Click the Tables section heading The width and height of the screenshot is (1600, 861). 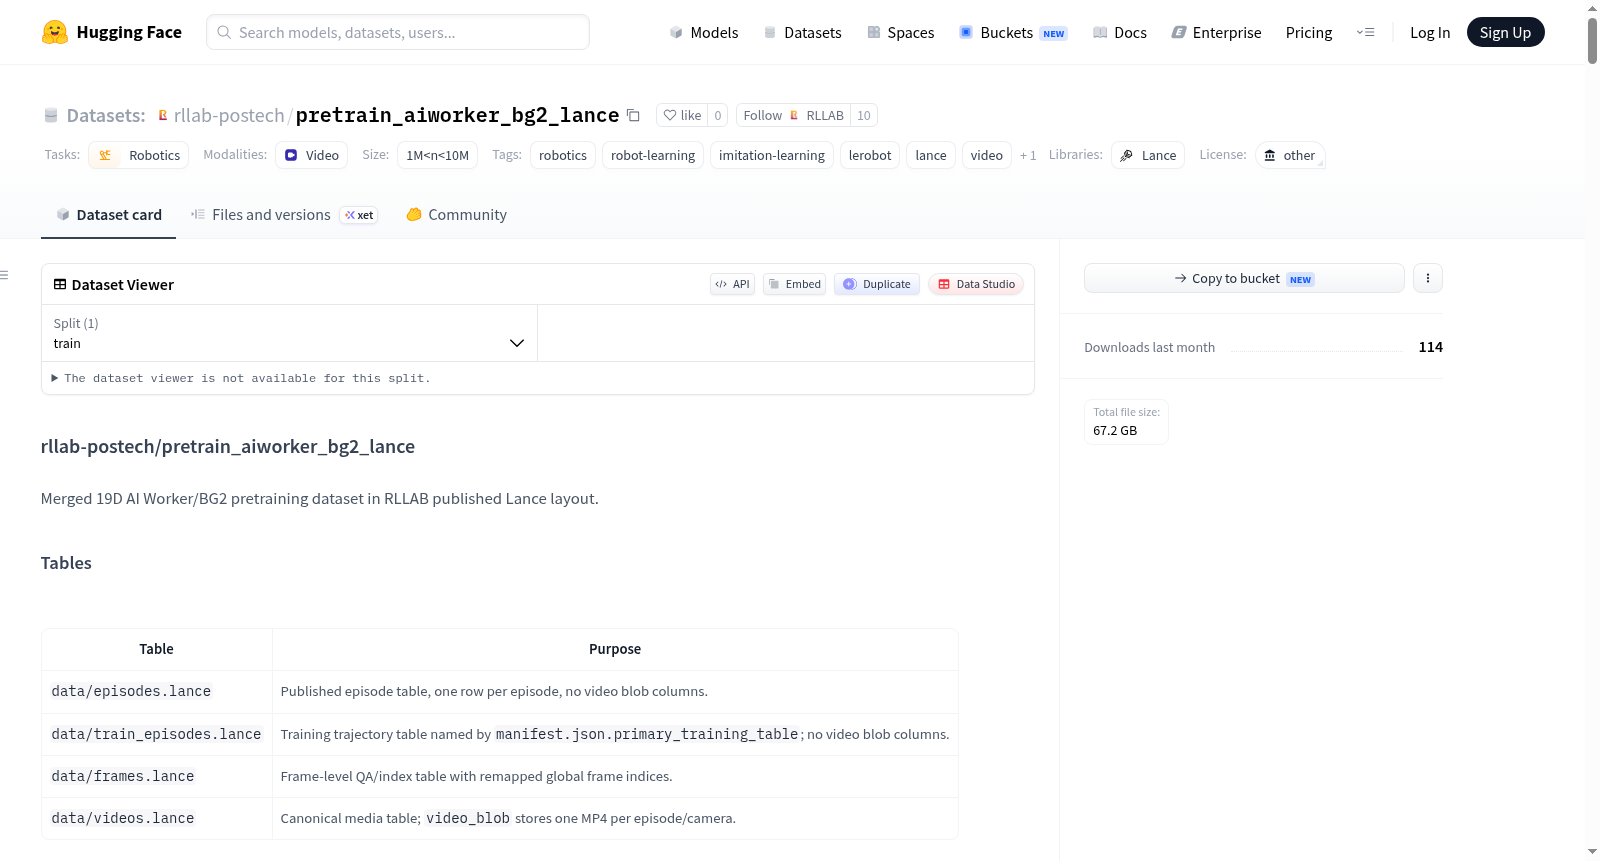[x=66, y=563]
